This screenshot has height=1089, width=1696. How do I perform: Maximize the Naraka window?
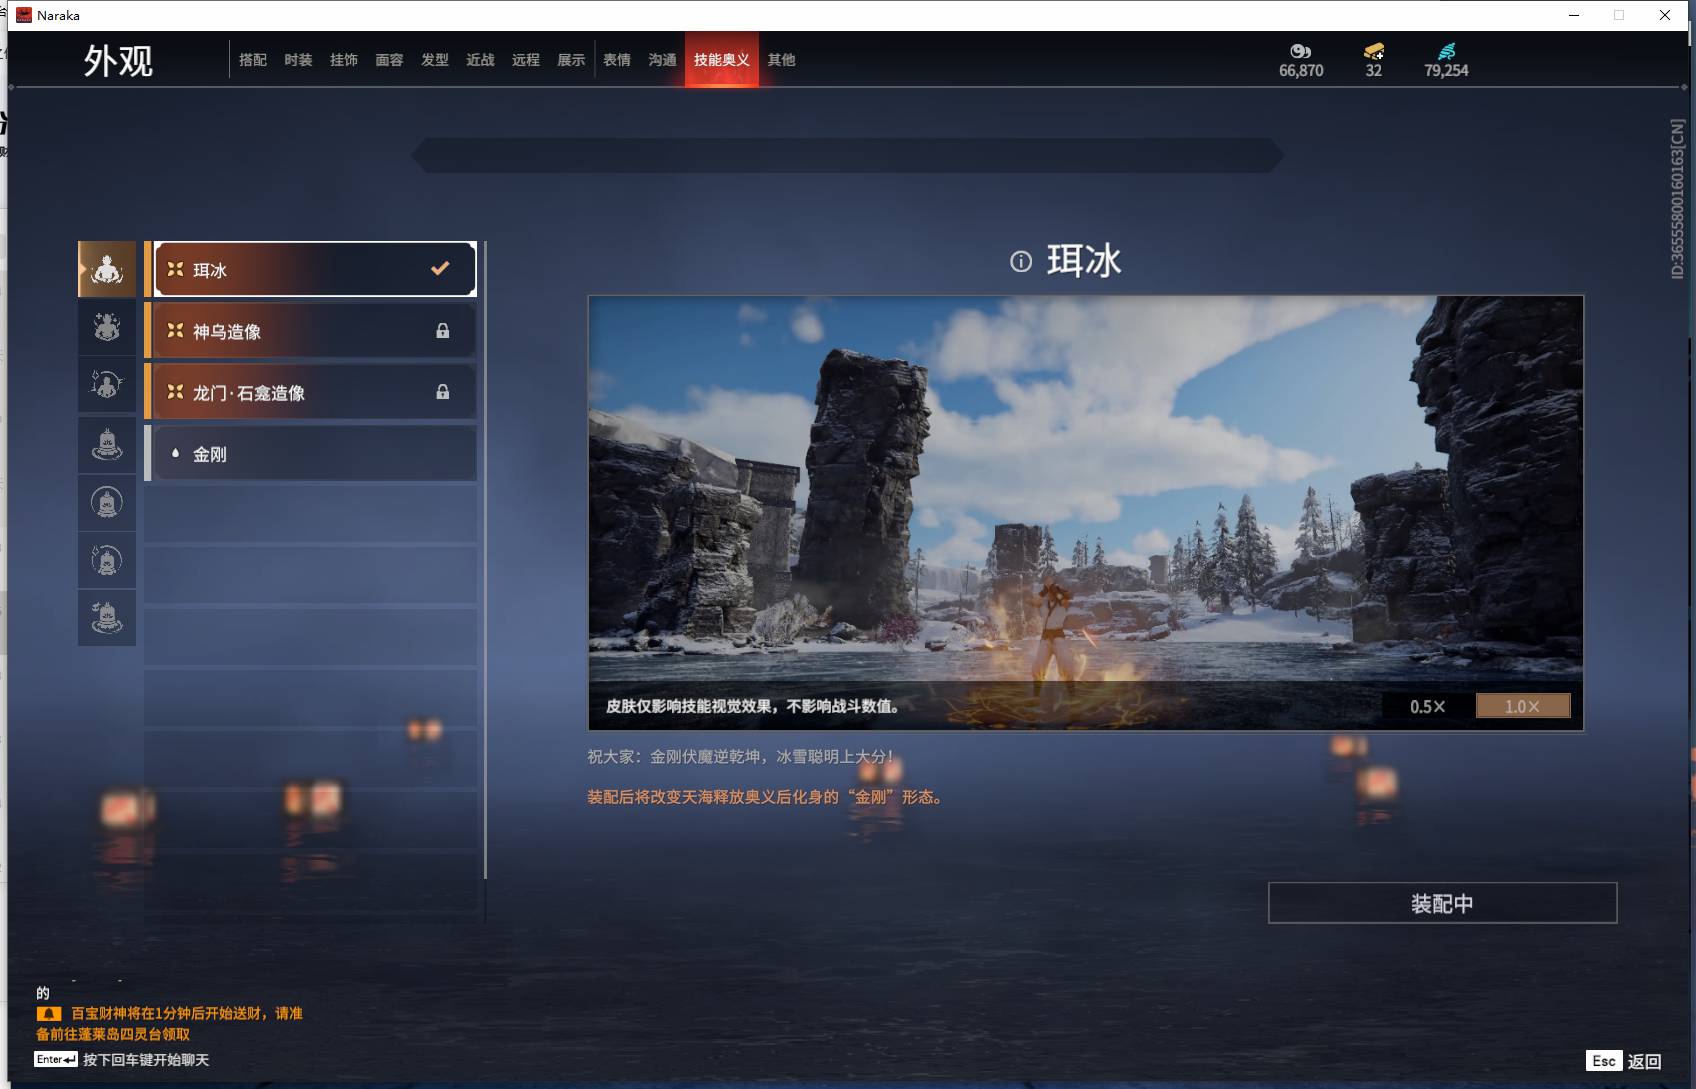(1619, 15)
